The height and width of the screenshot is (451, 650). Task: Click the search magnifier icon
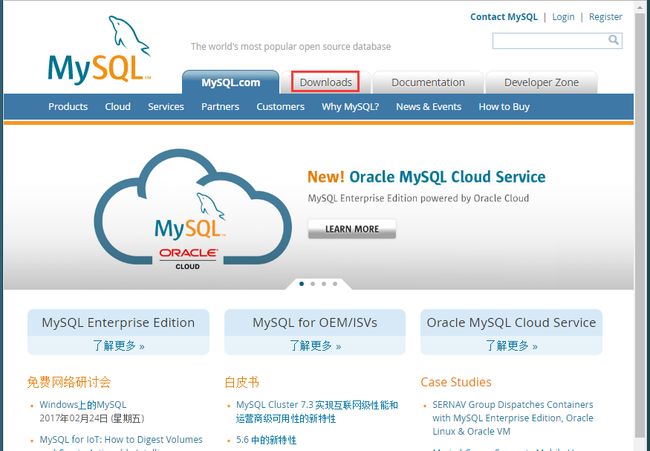[613, 40]
